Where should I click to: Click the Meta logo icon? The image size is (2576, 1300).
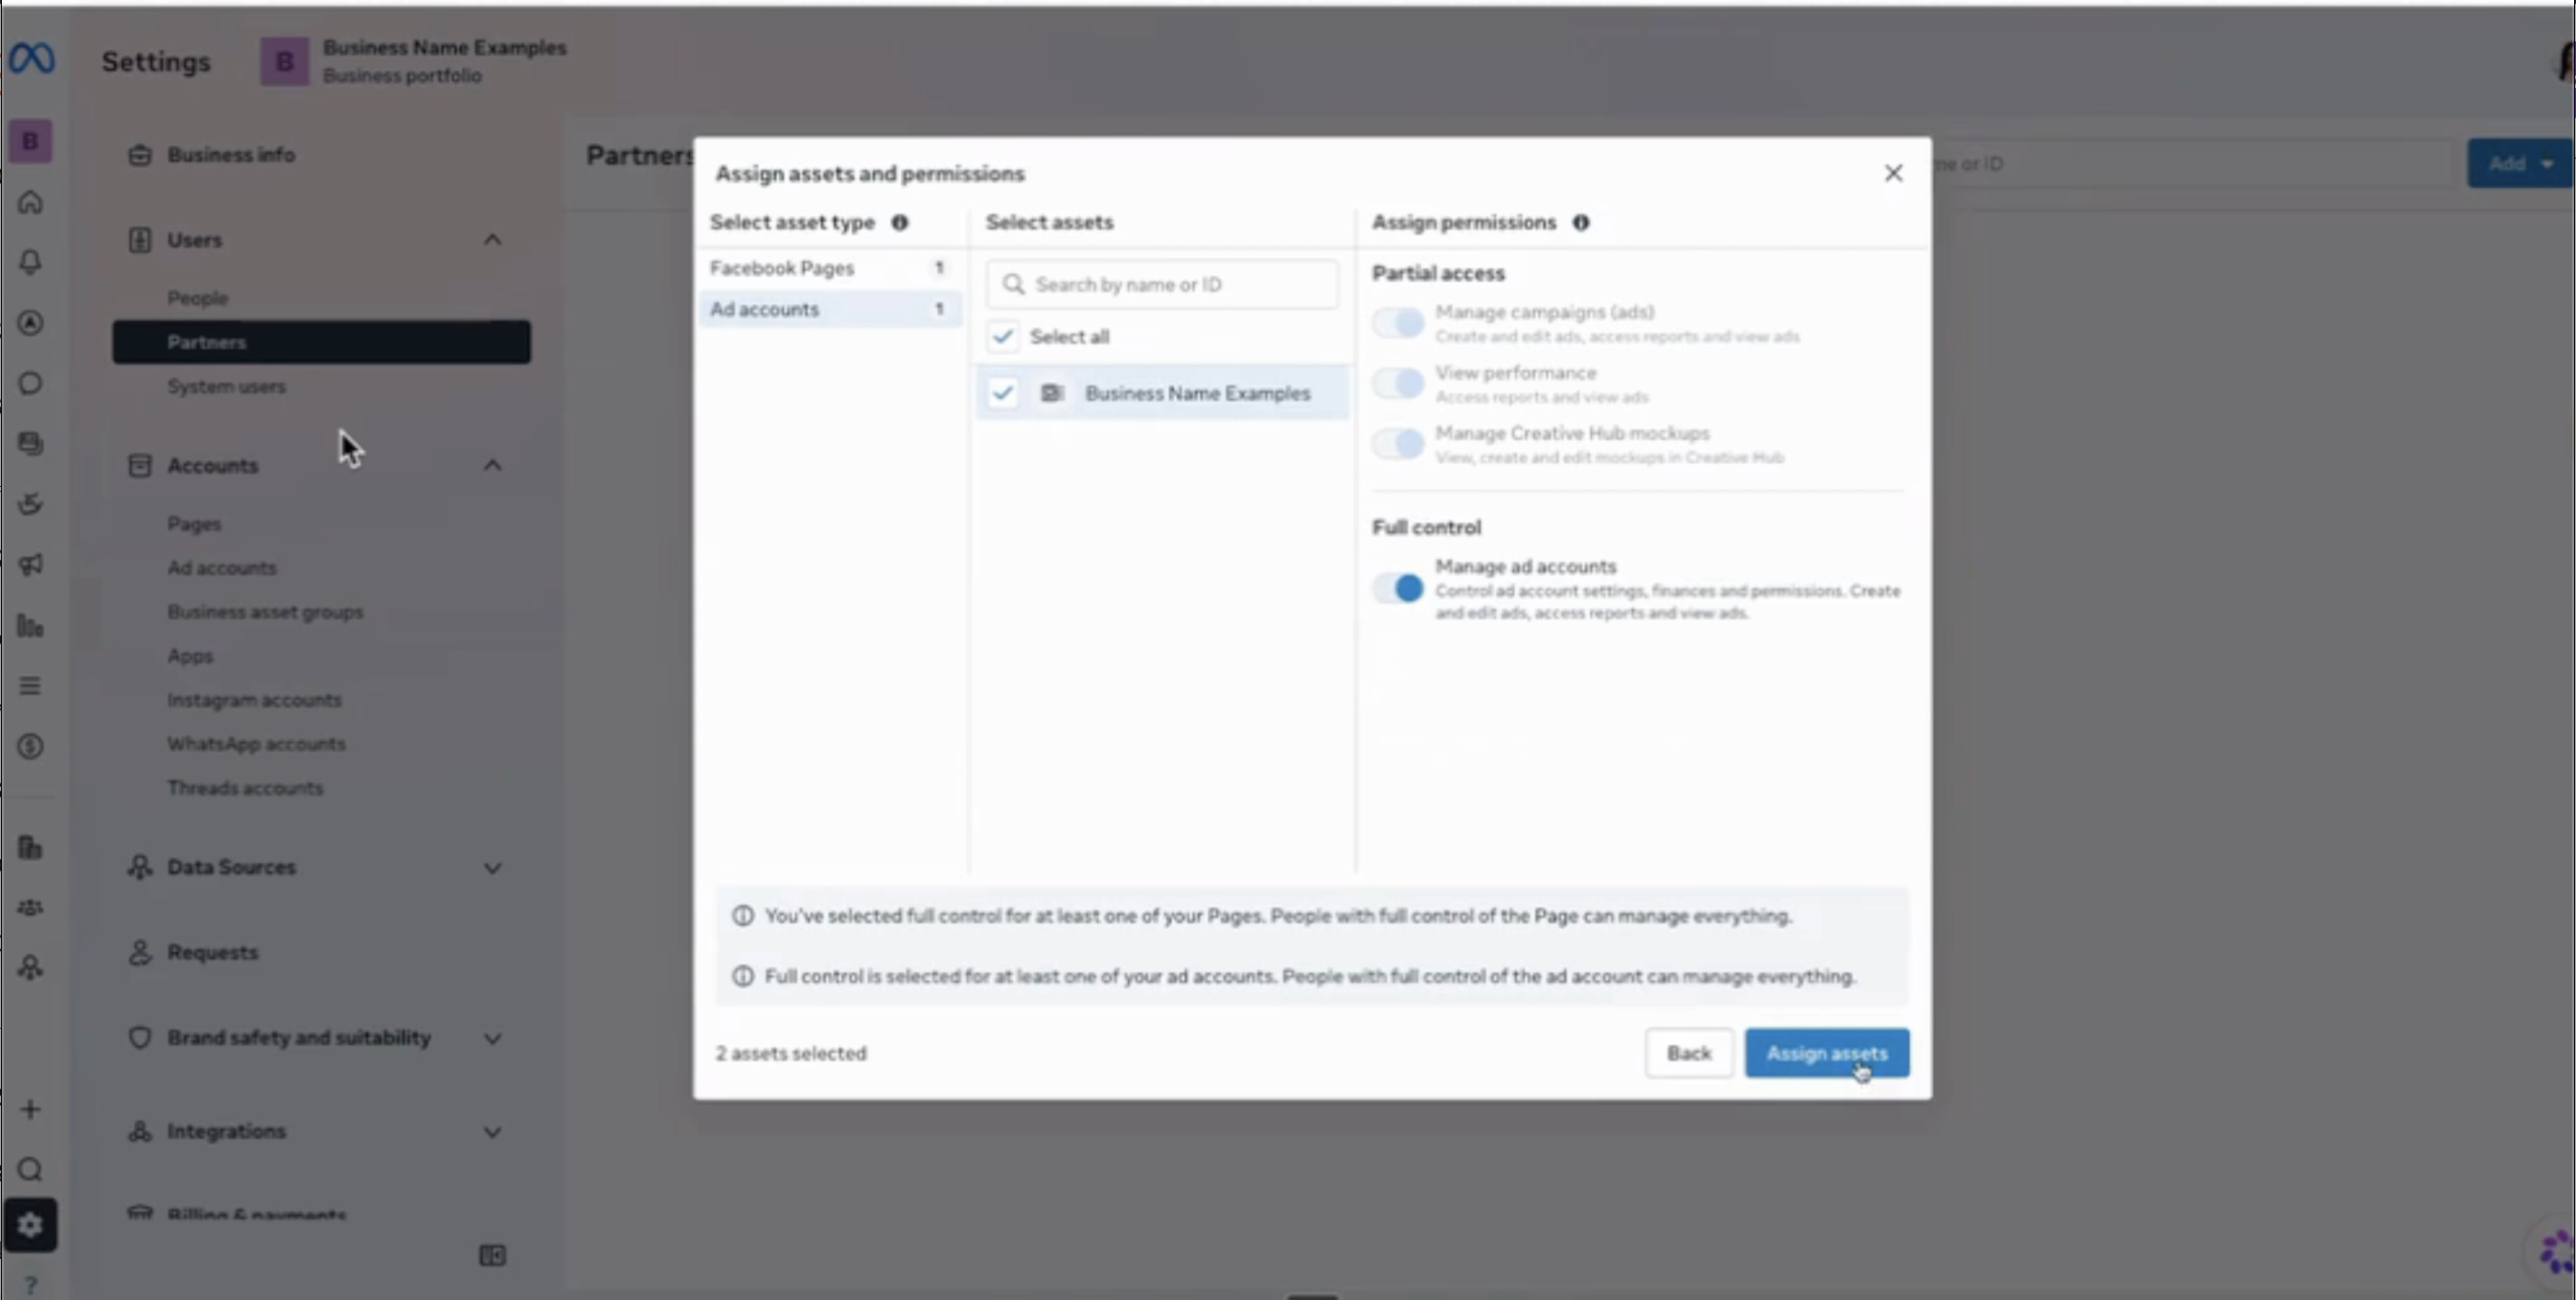(31, 59)
